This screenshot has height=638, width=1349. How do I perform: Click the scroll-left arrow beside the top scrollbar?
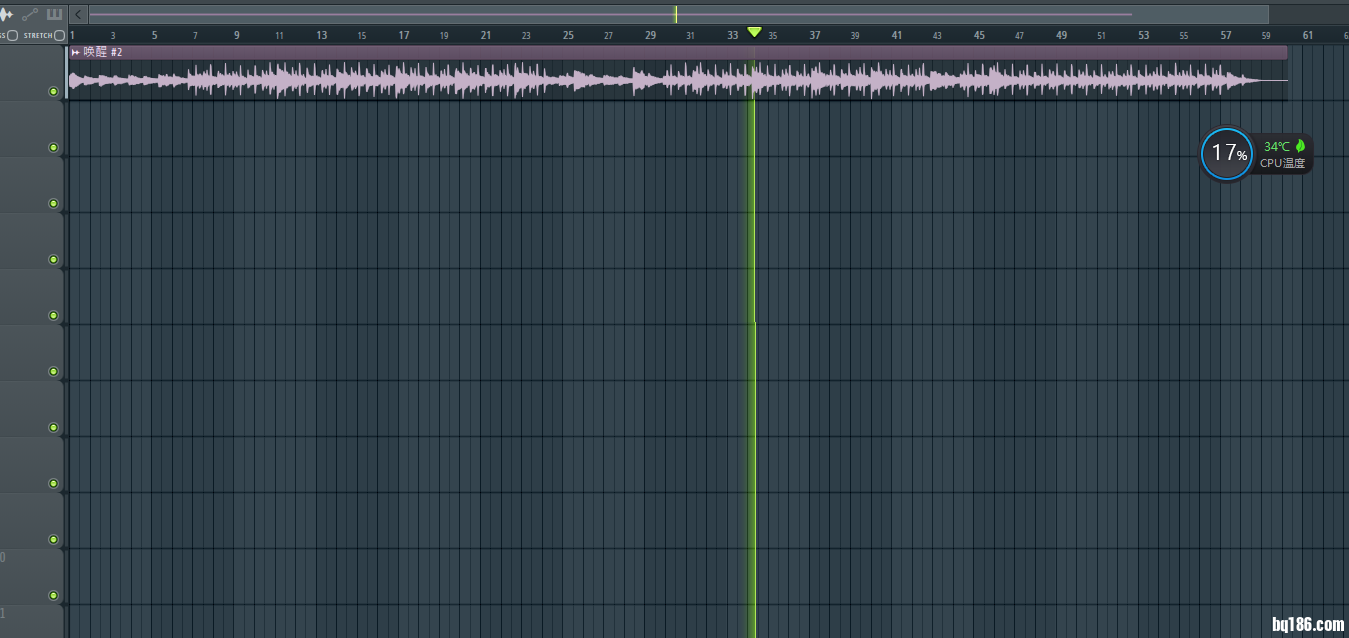click(78, 14)
